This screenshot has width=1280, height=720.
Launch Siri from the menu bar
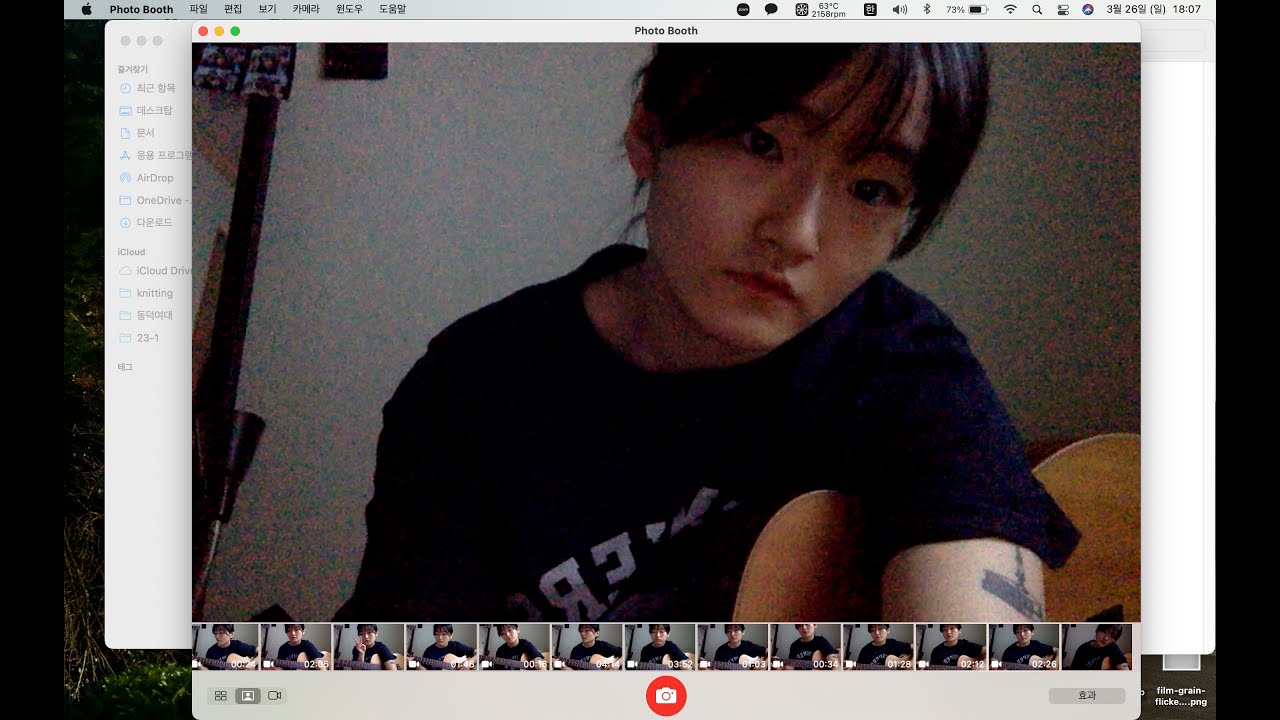point(1088,9)
